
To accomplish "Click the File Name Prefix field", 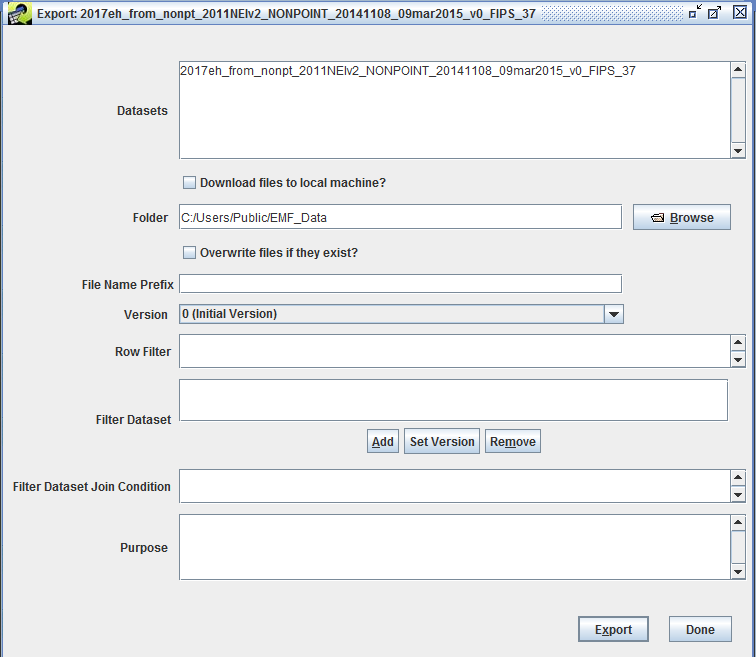I will click(400, 284).
